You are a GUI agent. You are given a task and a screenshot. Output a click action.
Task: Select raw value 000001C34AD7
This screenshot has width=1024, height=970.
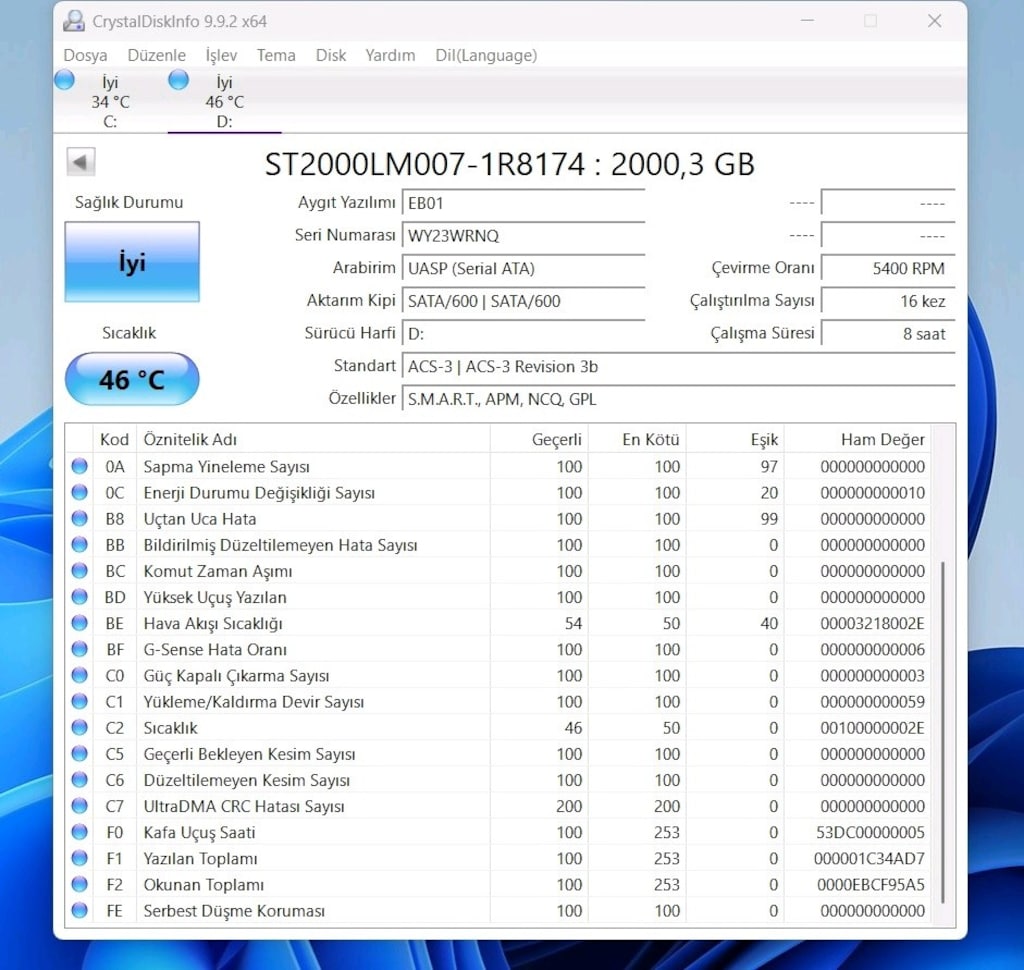pyautogui.click(x=869, y=858)
